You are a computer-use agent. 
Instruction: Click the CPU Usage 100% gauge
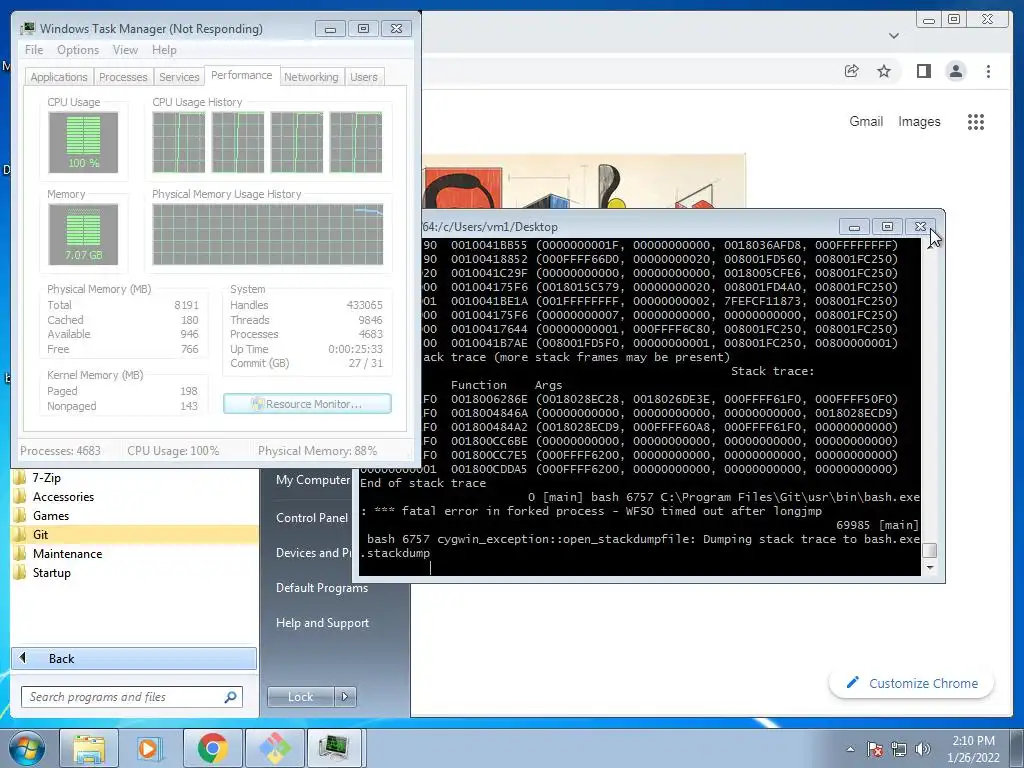(x=83, y=142)
